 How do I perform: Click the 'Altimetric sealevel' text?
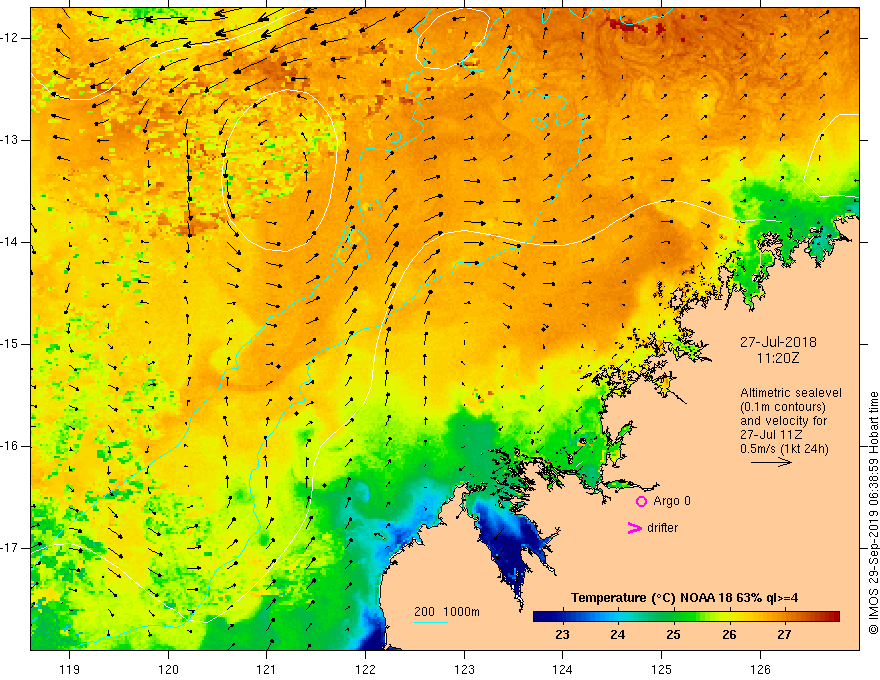(x=791, y=393)
